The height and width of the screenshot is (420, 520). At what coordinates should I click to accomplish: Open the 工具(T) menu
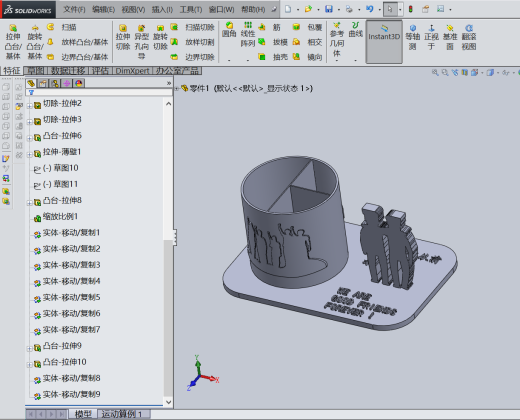click(191, 9)
